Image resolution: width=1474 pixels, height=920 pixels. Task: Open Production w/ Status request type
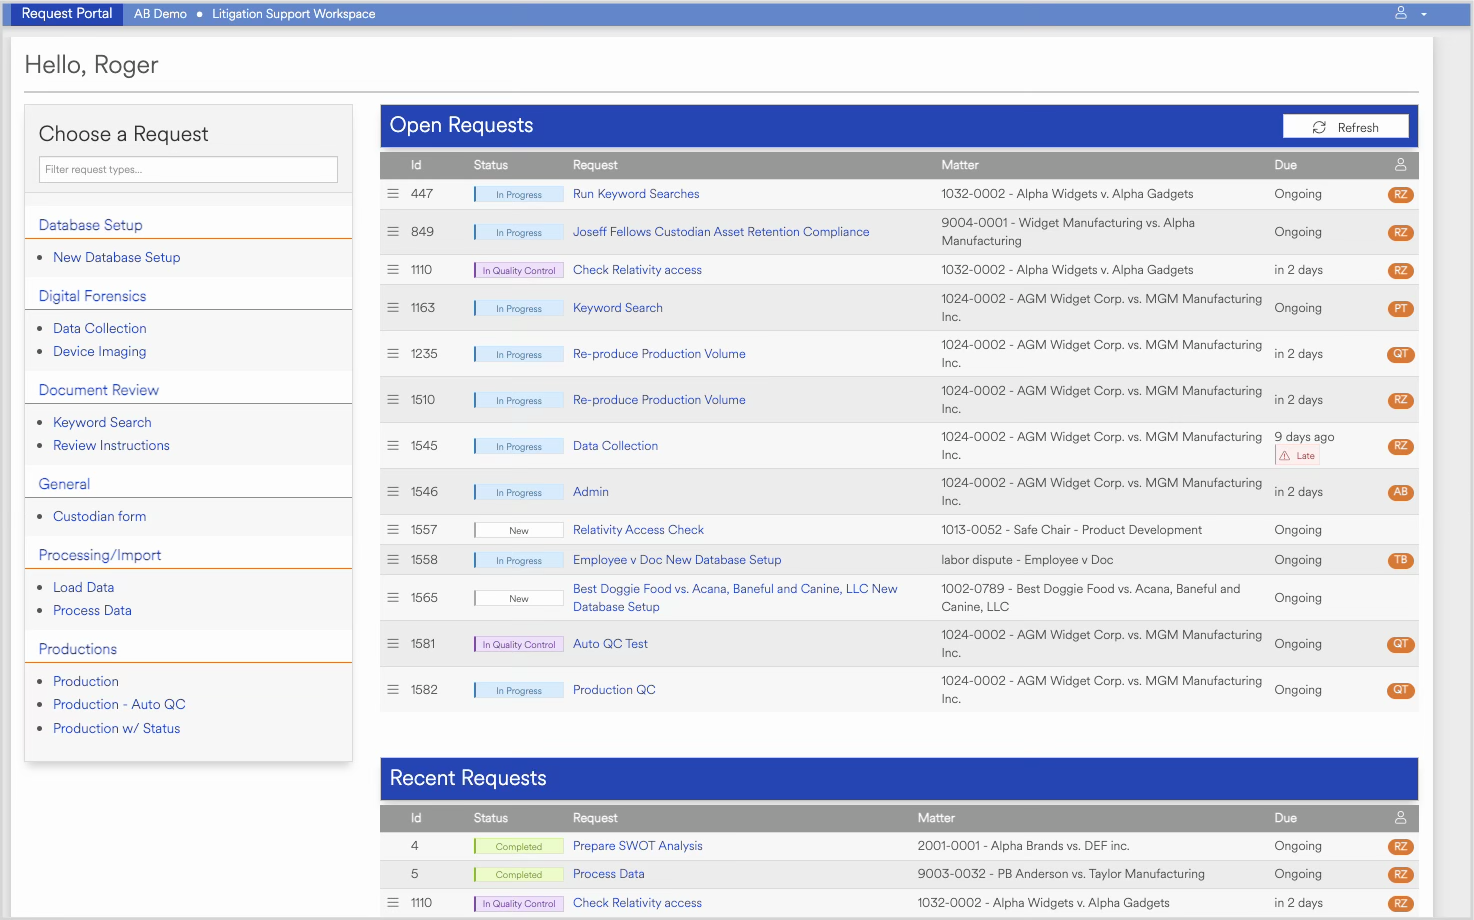116,728
